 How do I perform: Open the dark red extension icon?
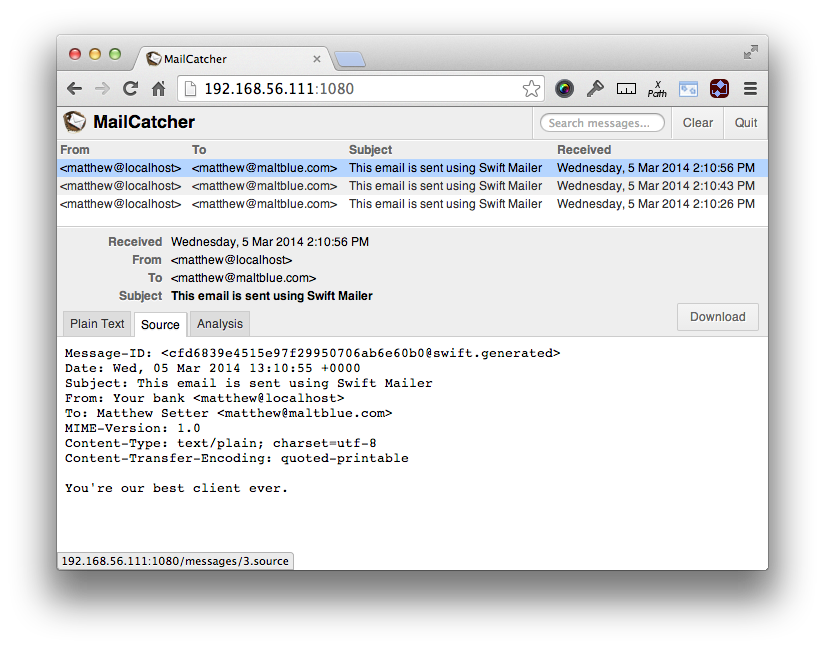[x=719, y=88]
